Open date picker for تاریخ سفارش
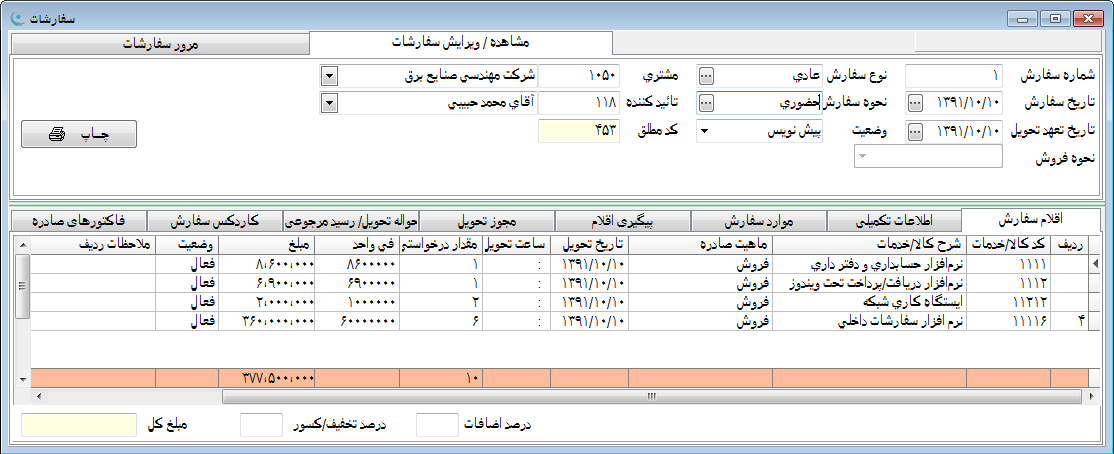Screen dimensions: 1114x454 click(915, 102)
